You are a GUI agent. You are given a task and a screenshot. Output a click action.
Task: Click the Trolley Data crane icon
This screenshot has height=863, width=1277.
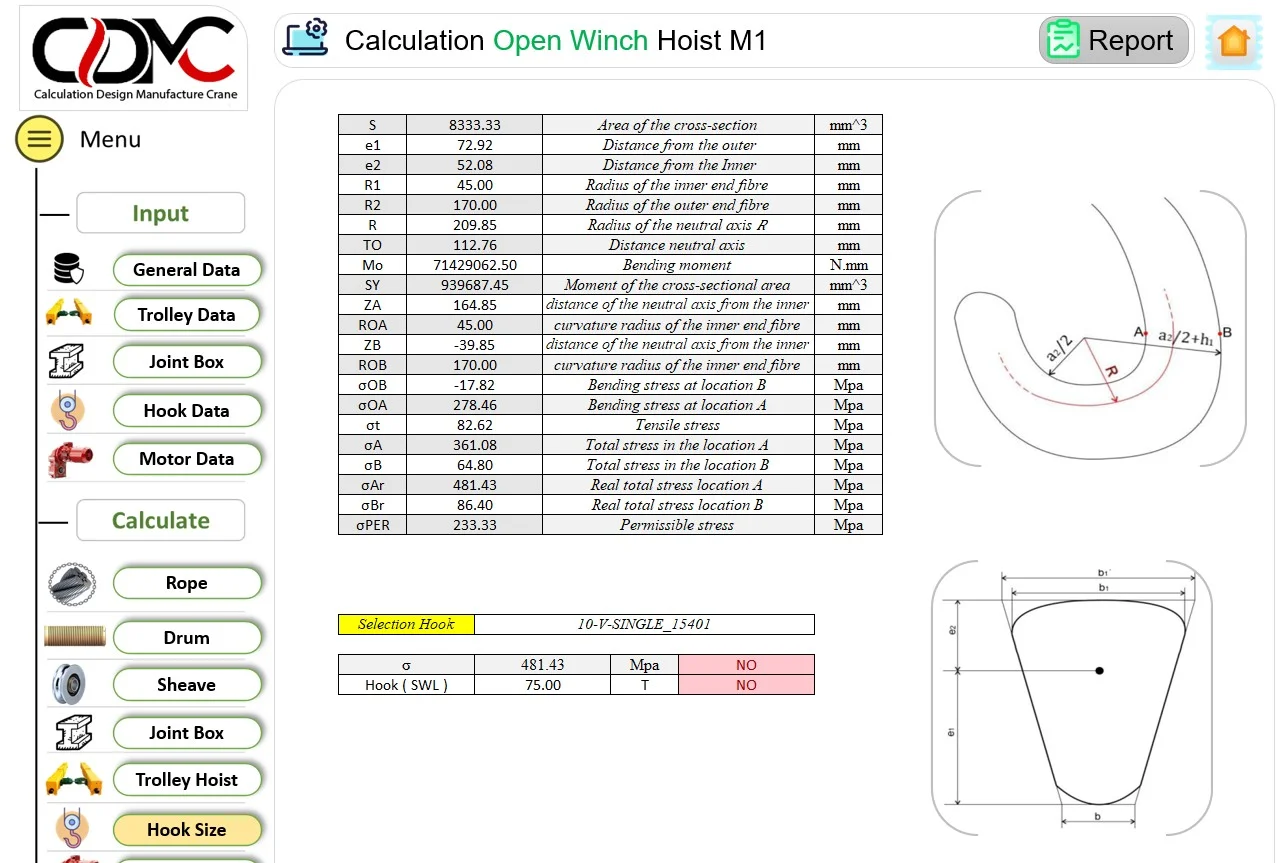[x=68, y=315]
